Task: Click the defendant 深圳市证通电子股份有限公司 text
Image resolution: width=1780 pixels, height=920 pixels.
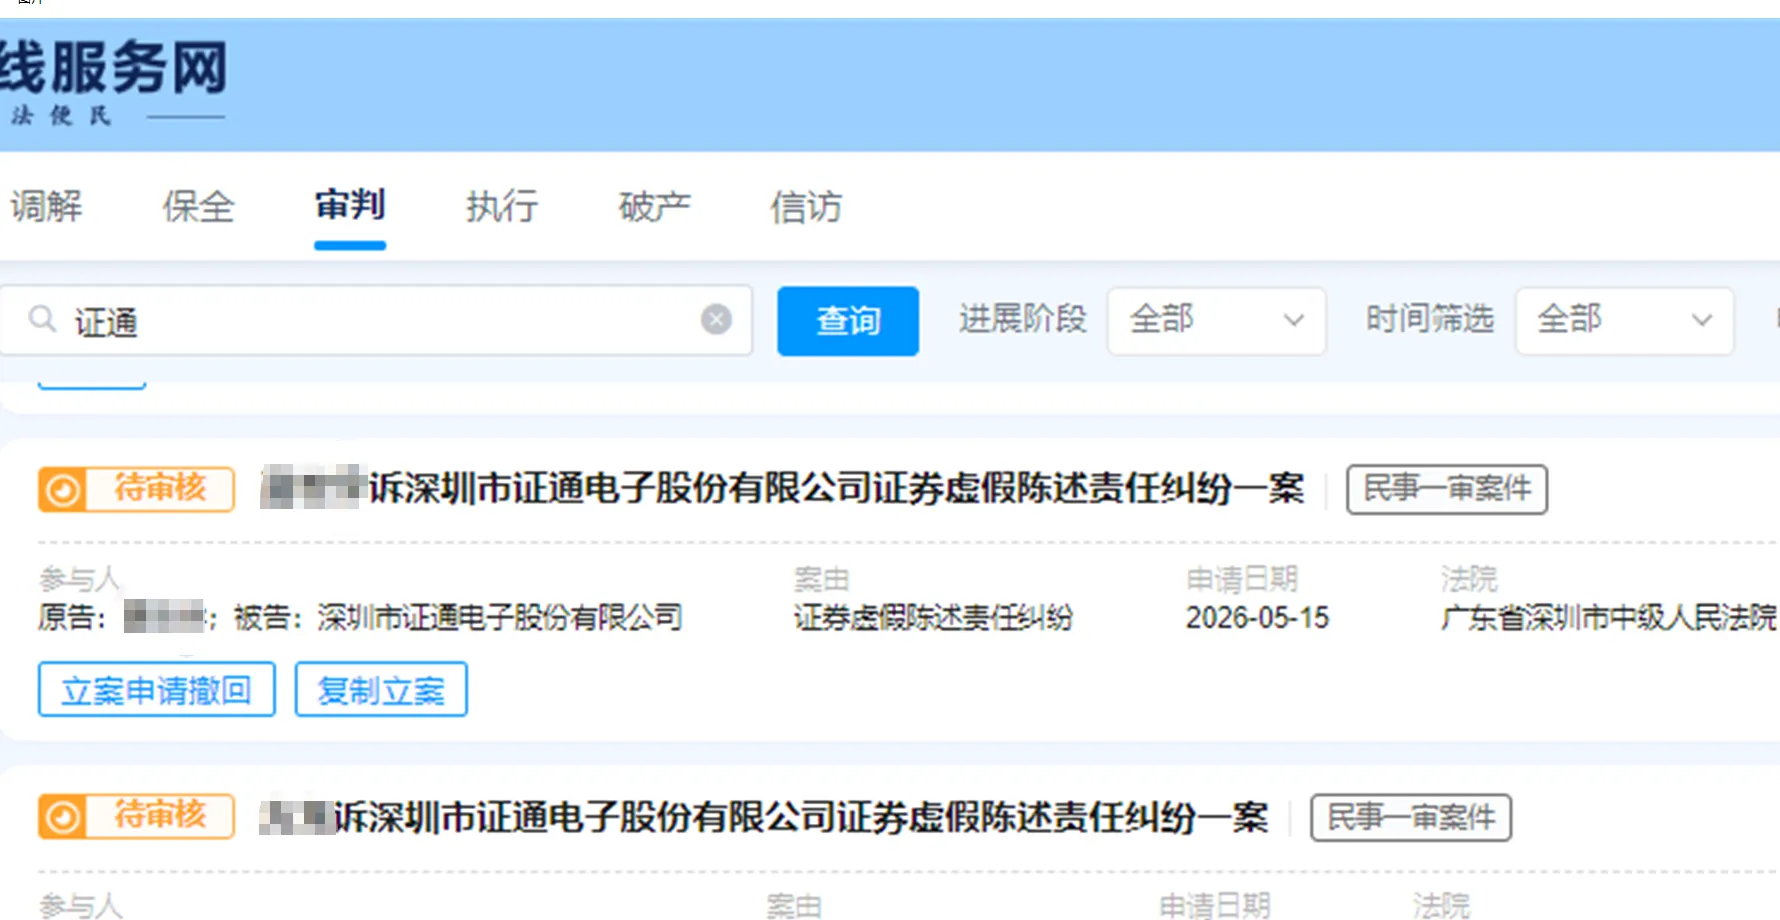Action: click(x=500, y=618)
